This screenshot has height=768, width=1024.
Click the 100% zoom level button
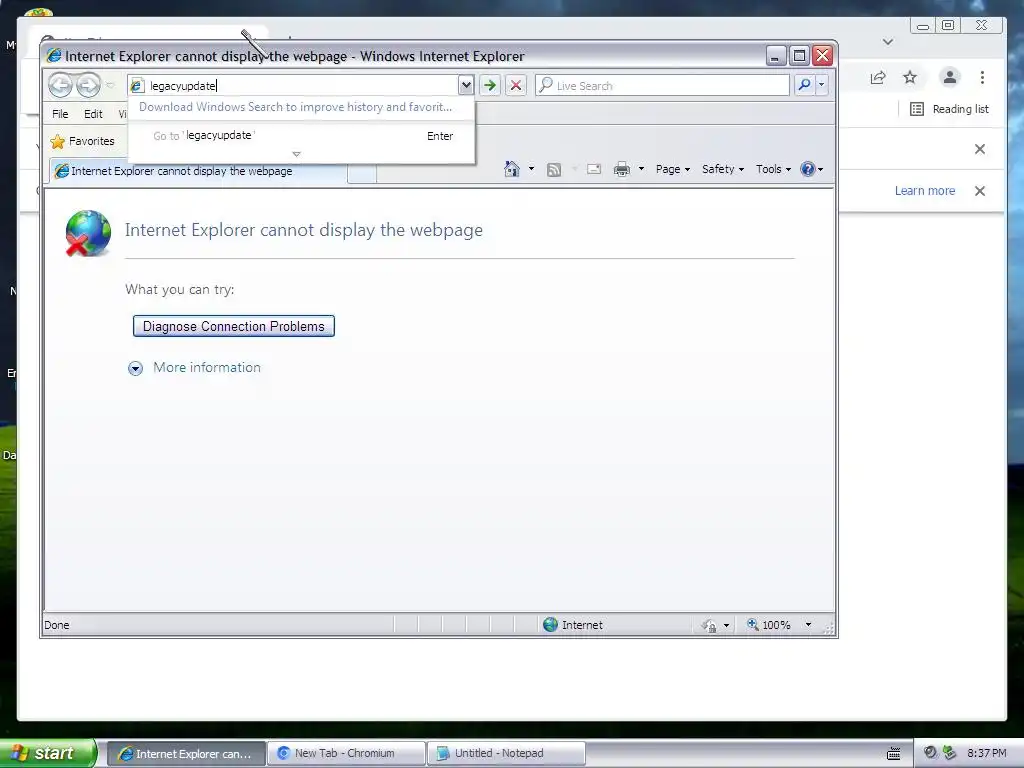pyautogui.click(x=769, y=625)
